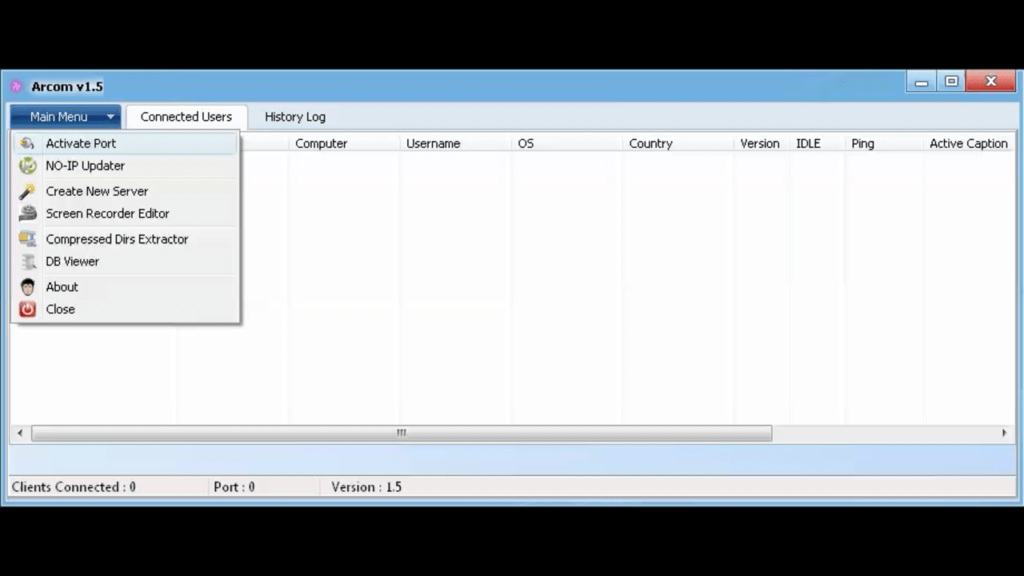
Task: Open NO-IP Updater menu entry
Action: click(x=125, y=166)
